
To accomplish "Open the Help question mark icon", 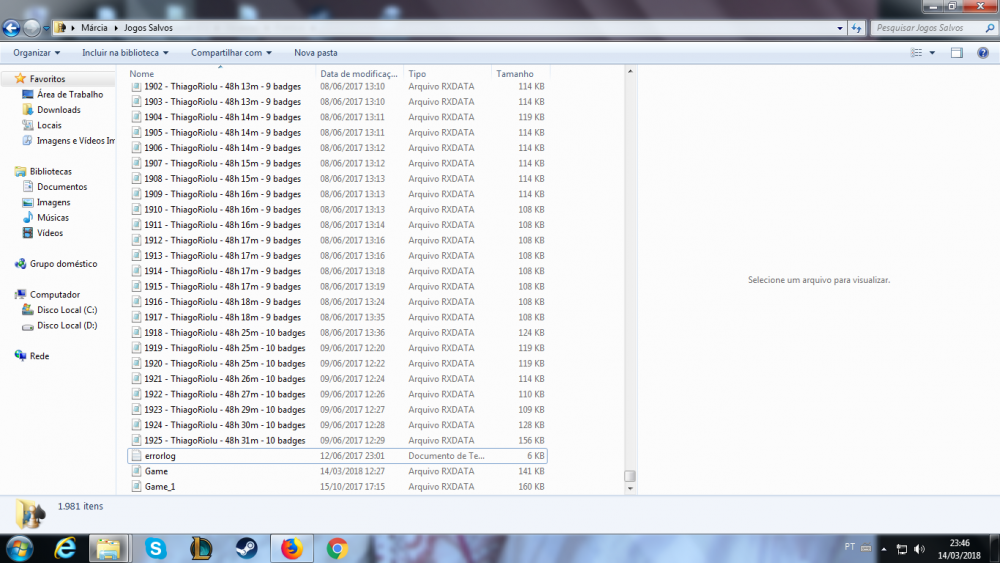I will click(x=981, y=52).
